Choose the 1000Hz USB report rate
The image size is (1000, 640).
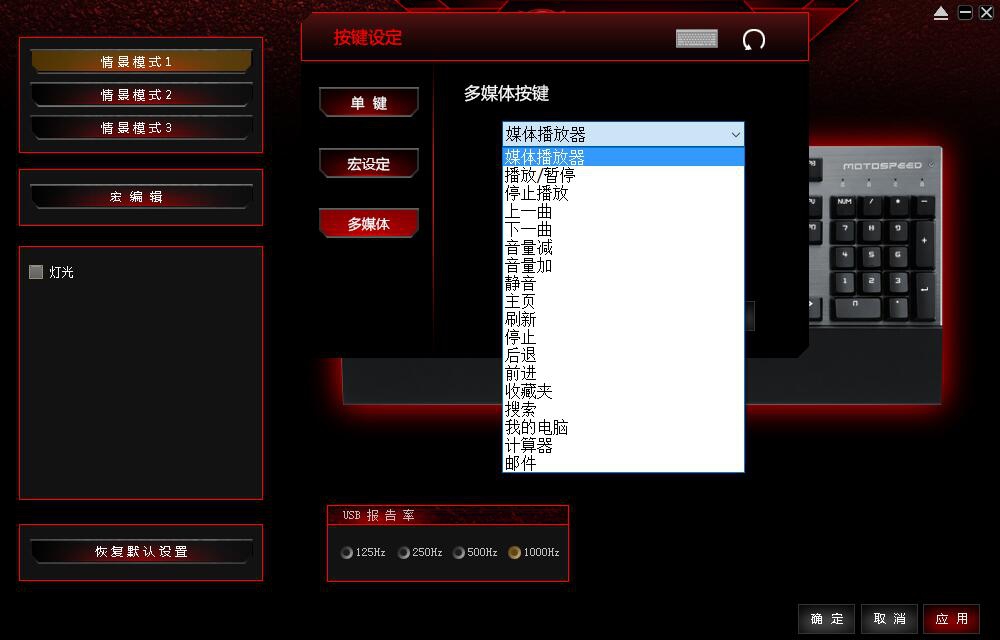tap(515, 552)
